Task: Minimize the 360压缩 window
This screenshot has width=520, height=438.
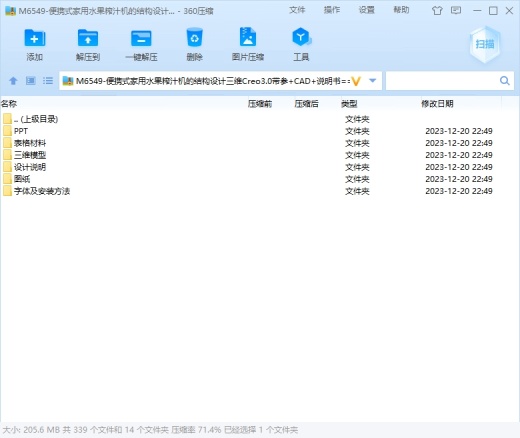Action: point(477,11)
